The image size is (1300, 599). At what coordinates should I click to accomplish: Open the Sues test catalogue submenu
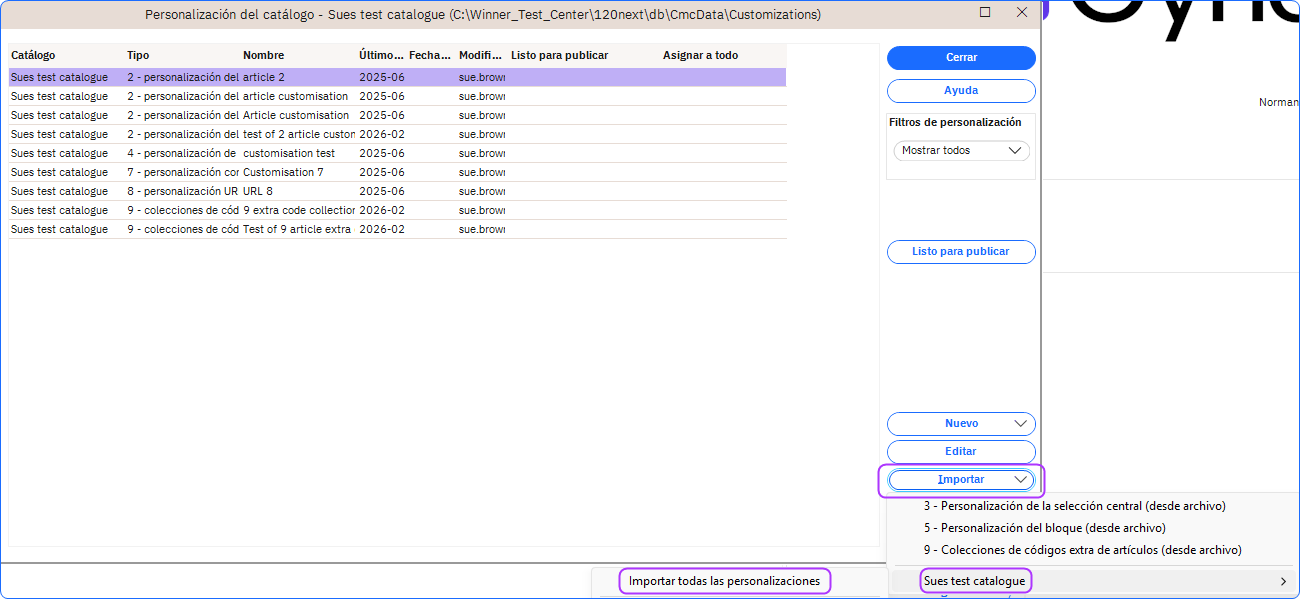click(x=974, y=581)
